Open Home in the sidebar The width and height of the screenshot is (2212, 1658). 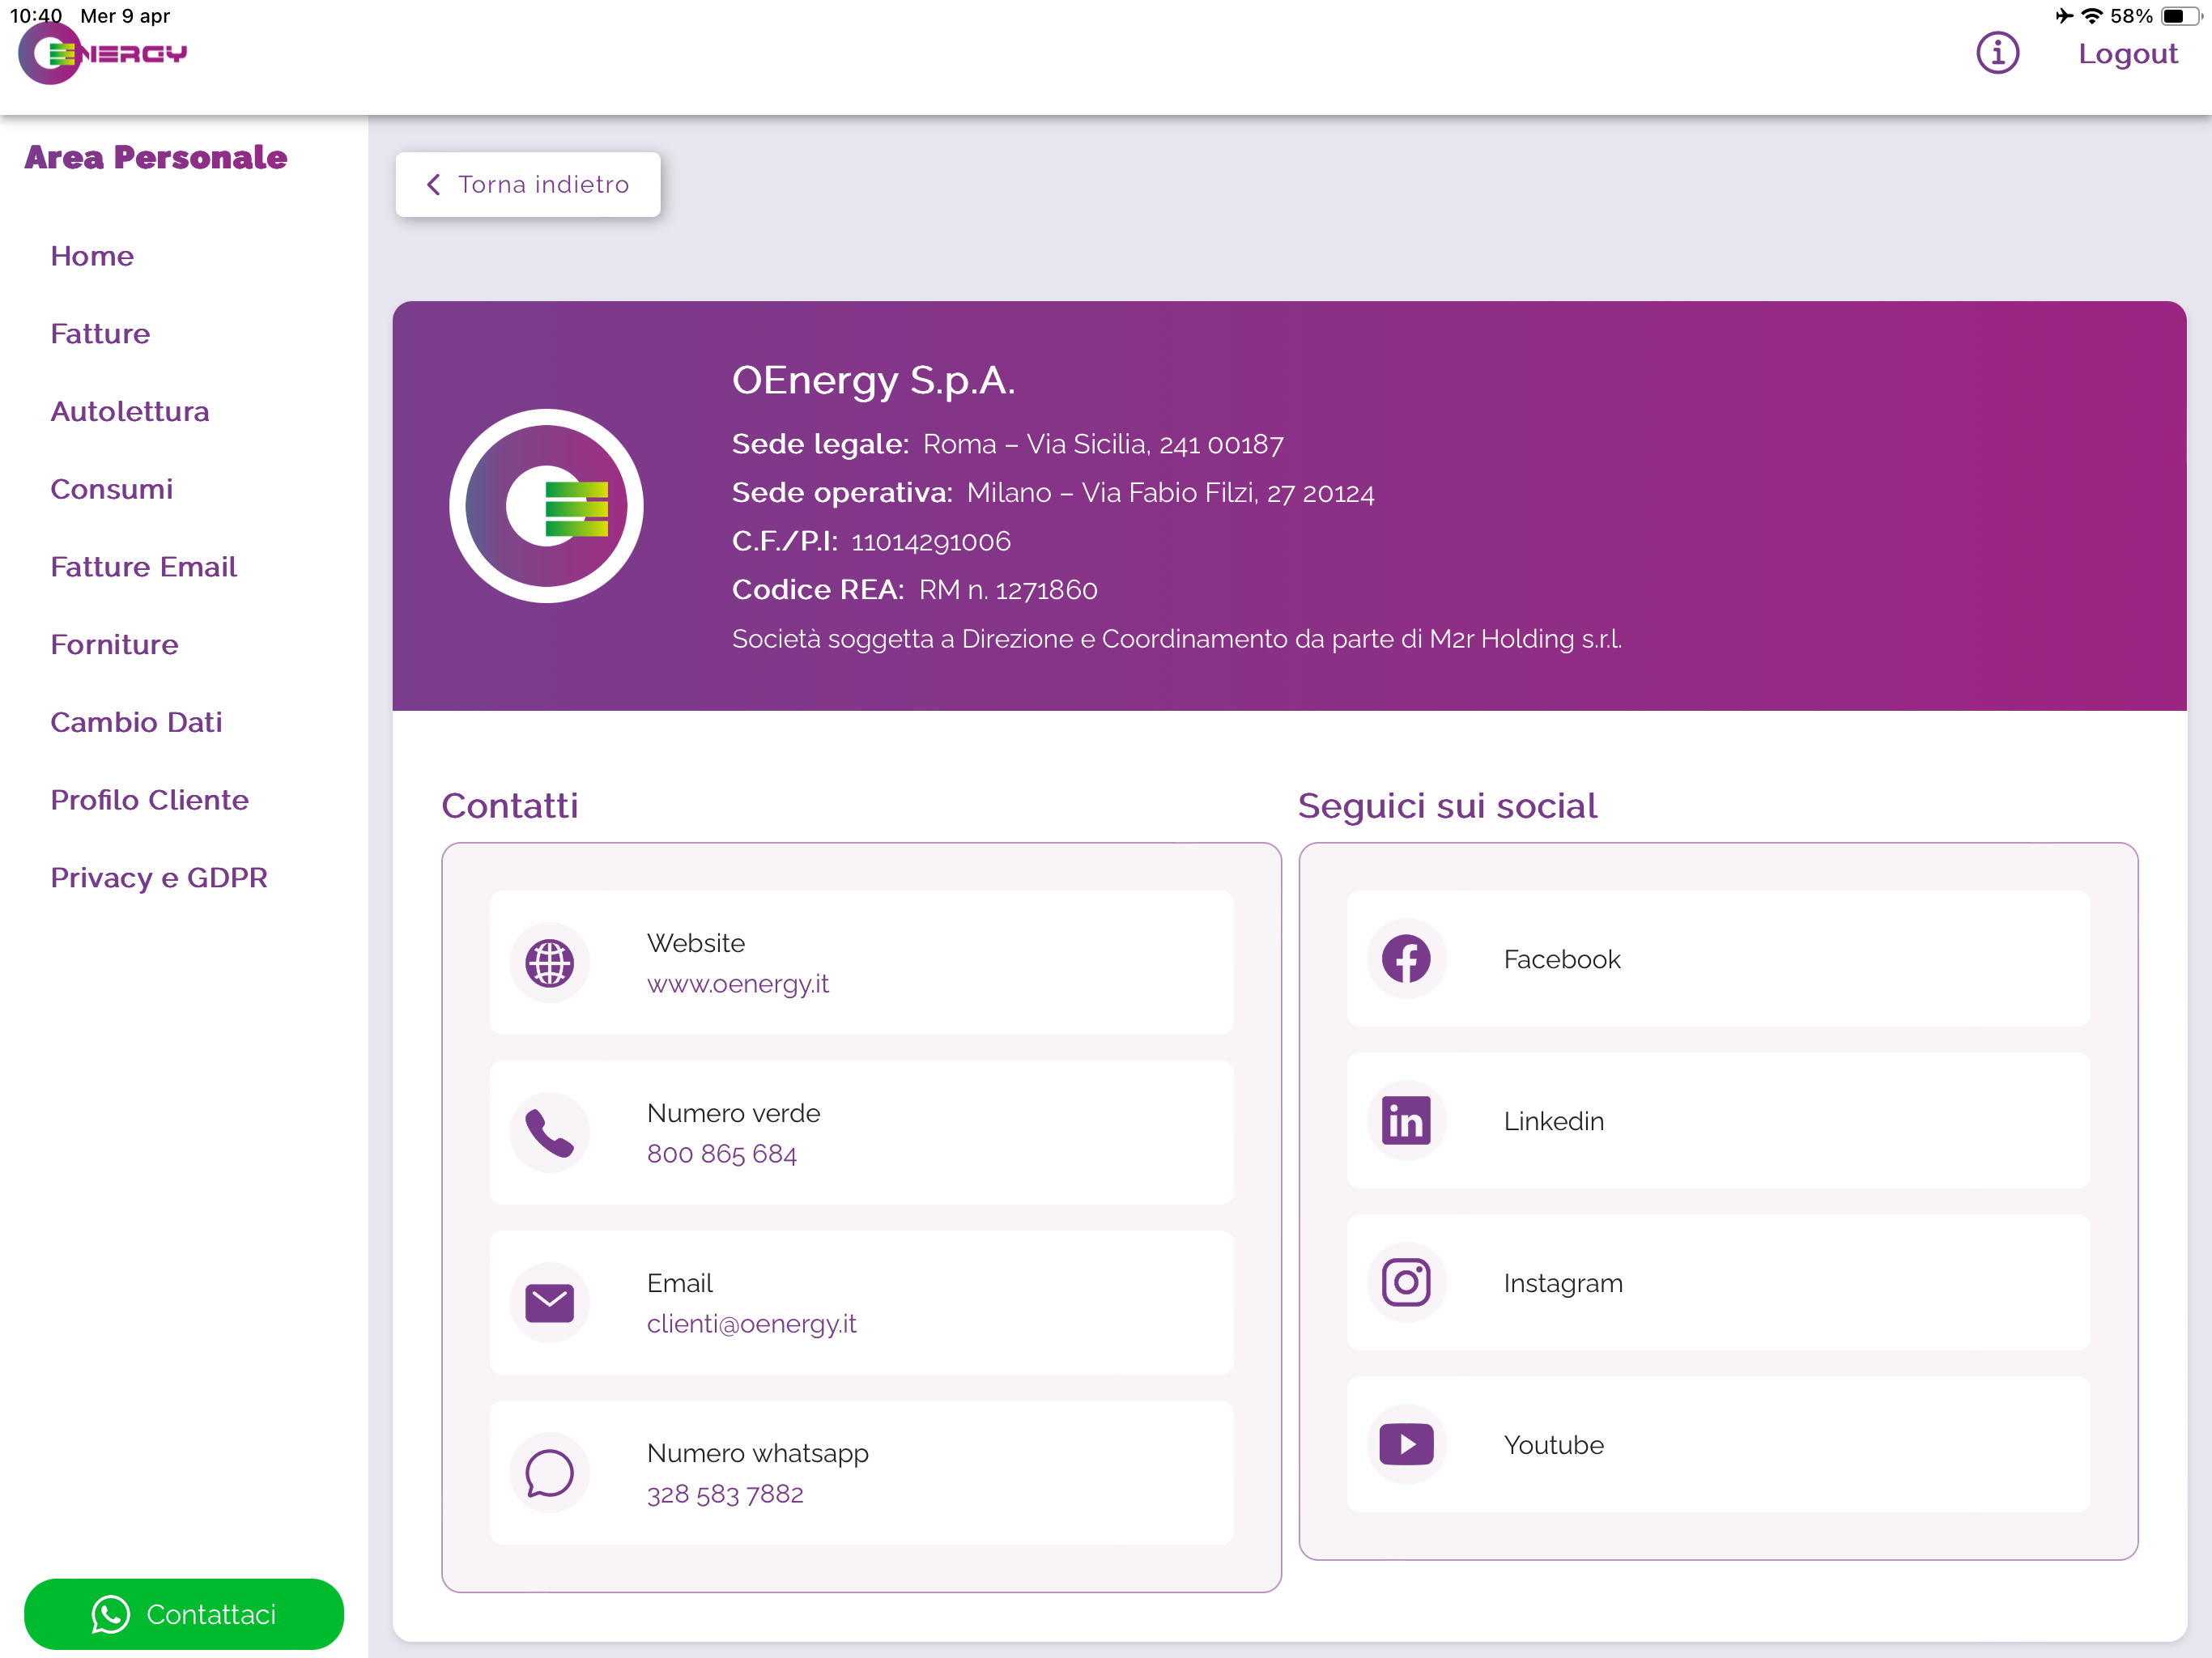(x=92, y=256)
